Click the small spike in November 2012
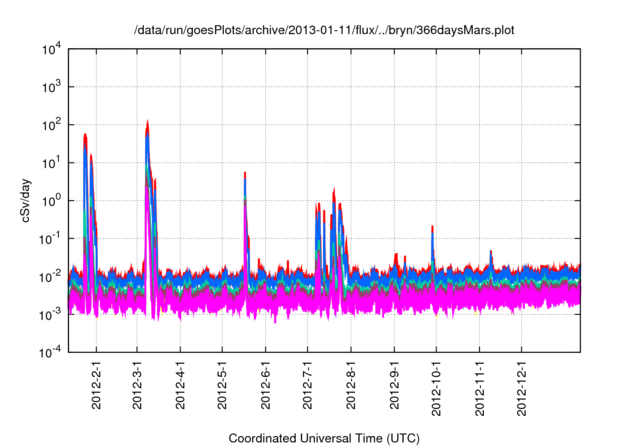 pyautogui.click(x=491, y=253)
